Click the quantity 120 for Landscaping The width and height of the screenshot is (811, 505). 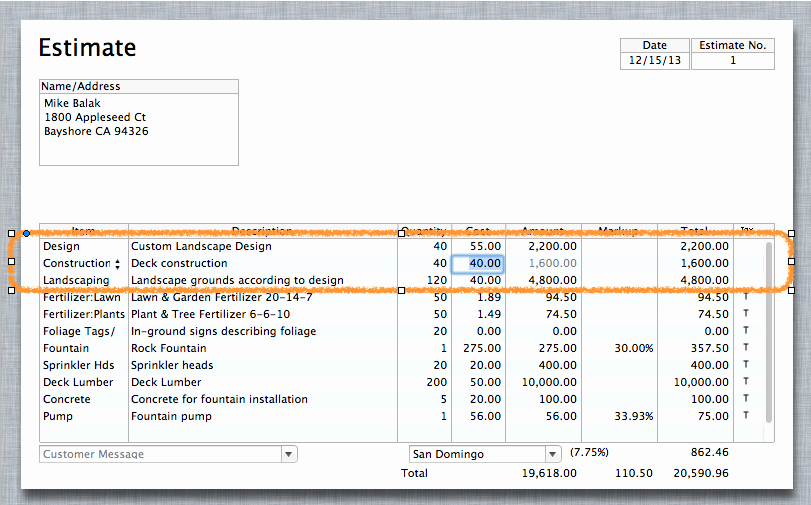437,280
